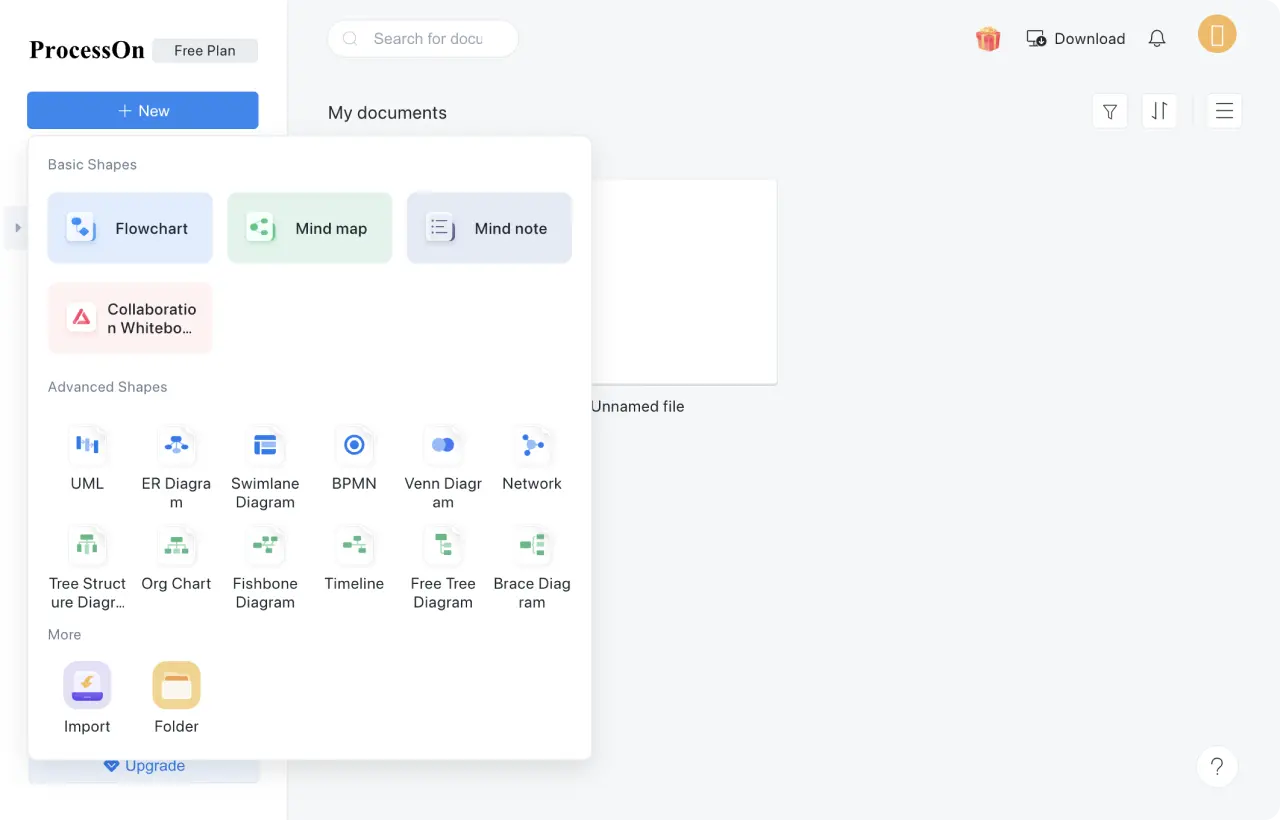This screenshot has width=1280, height=820.
Task: Choose the Venn Diagram icon
Action: [x=443, y=445]
